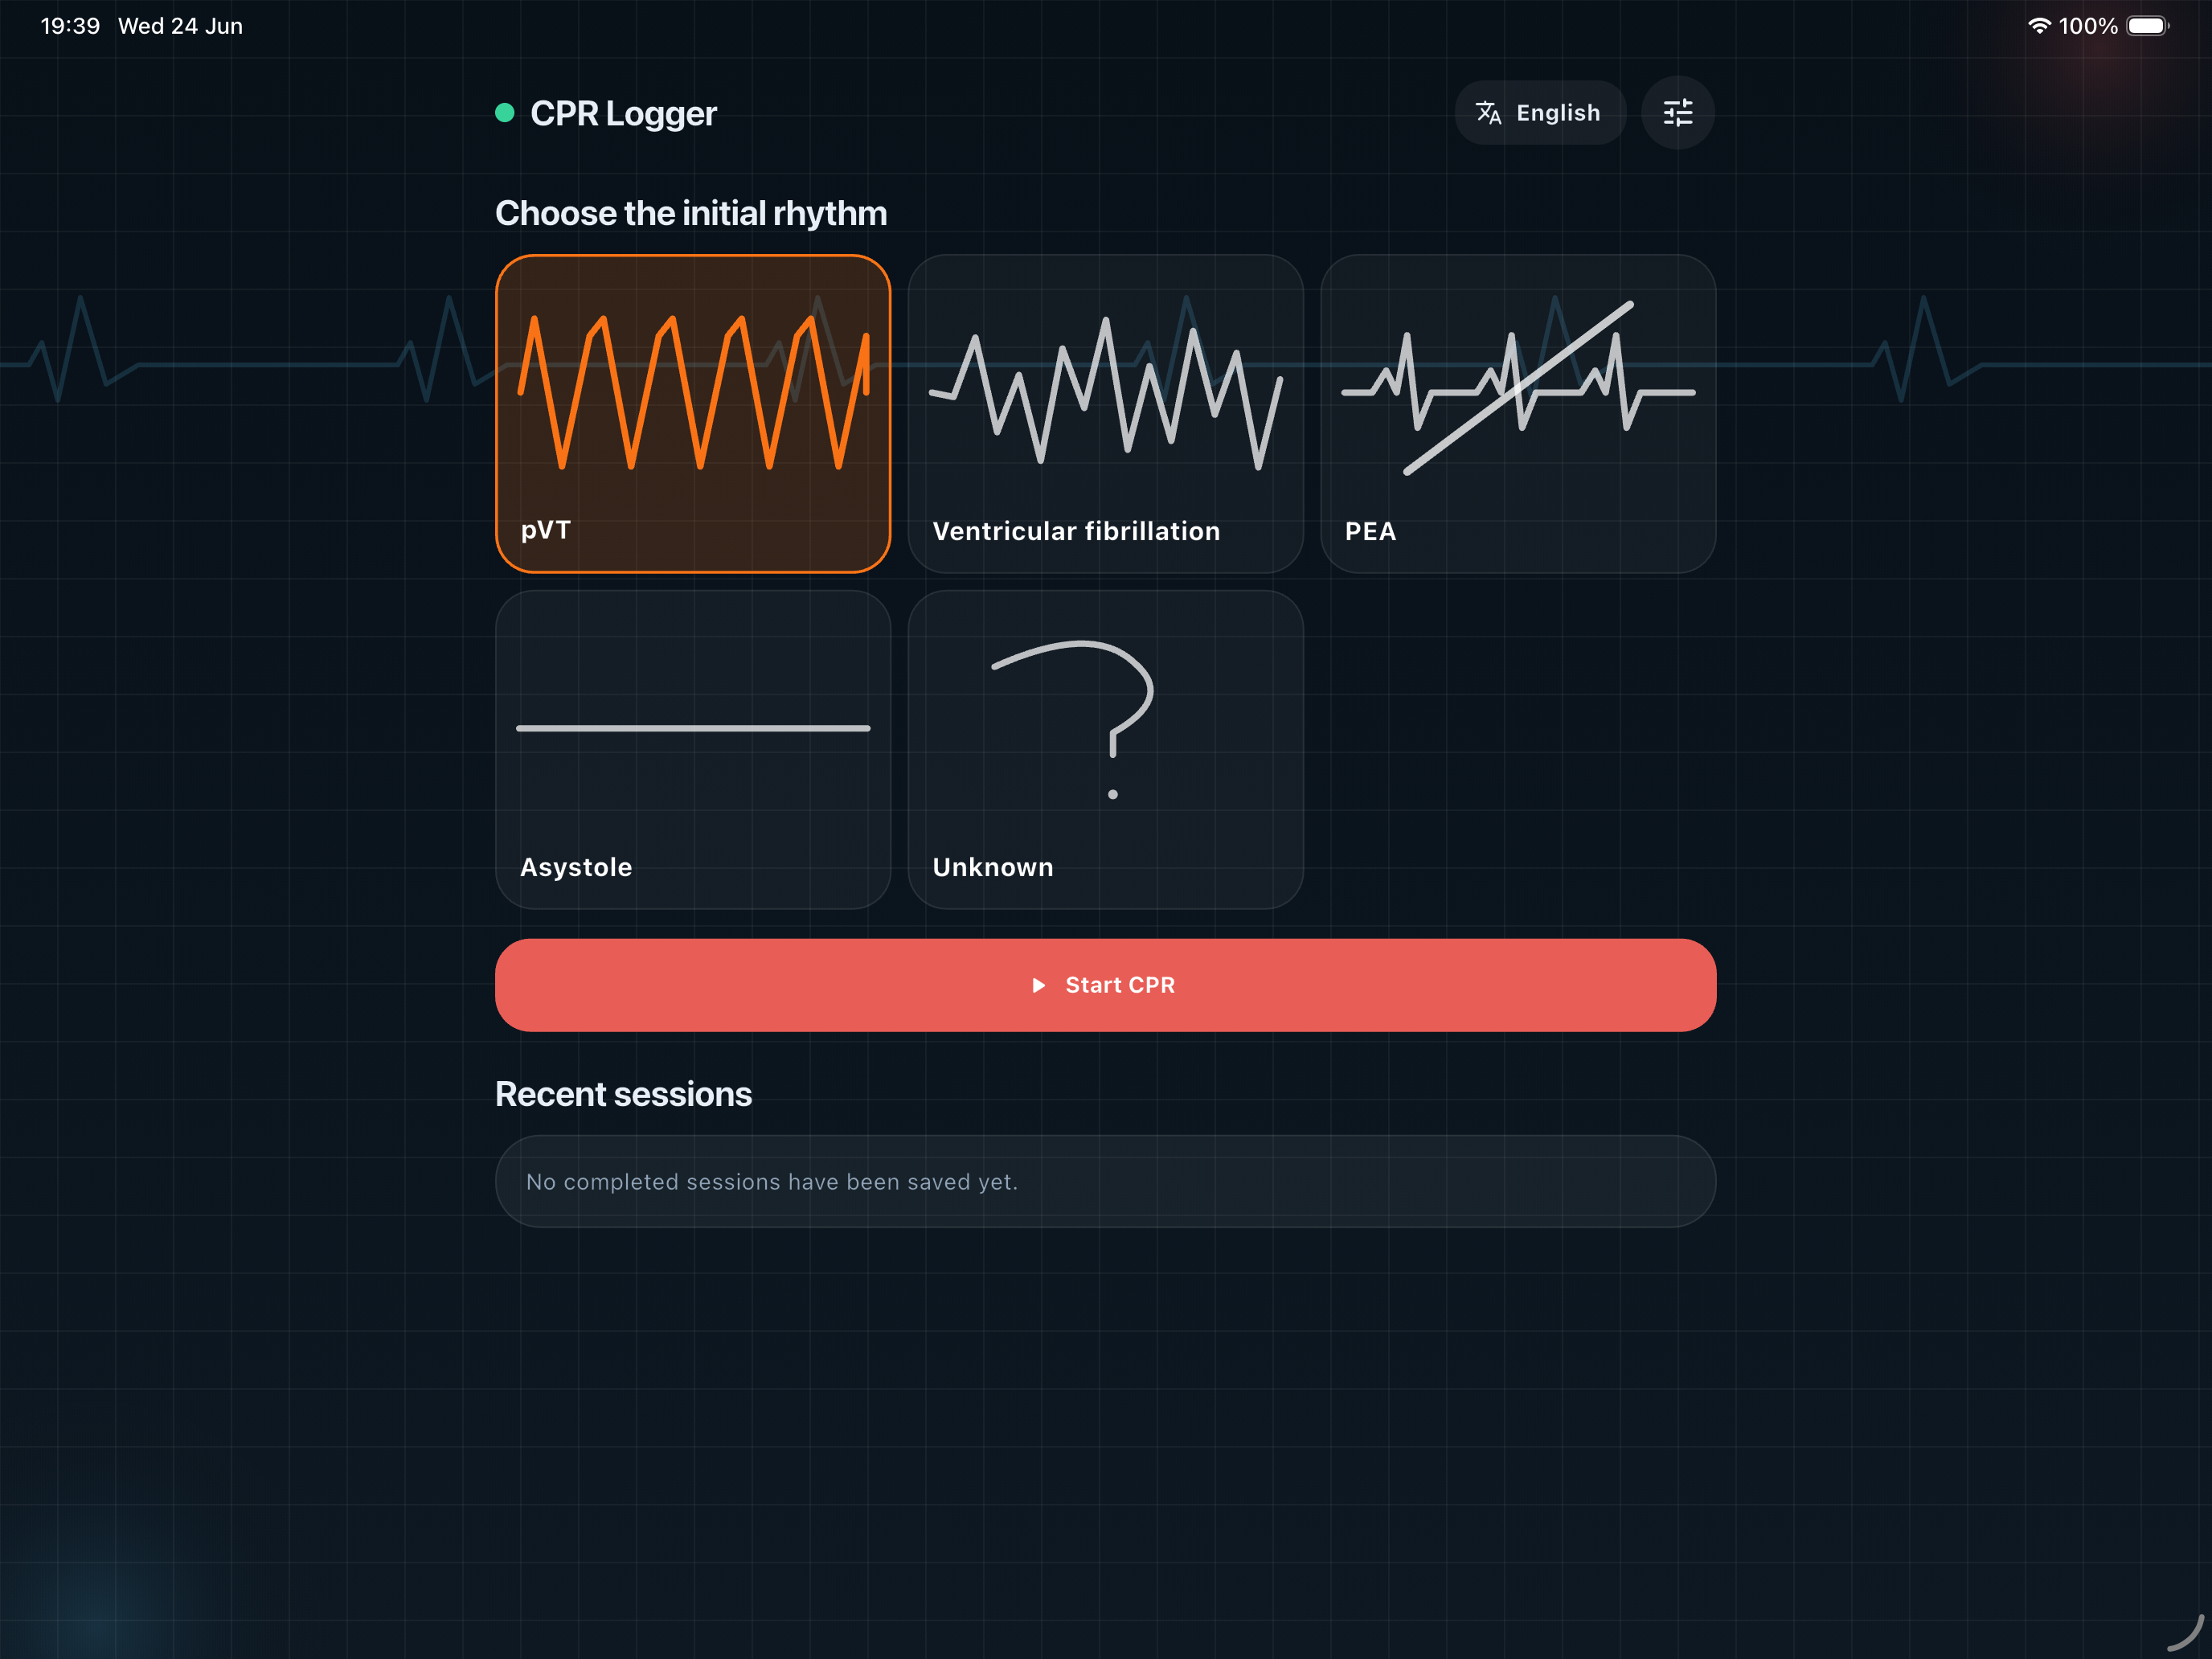Select the PEA rhythm card
The width and height of the screenshot is (2212, 1659).
coord(1518,413)
